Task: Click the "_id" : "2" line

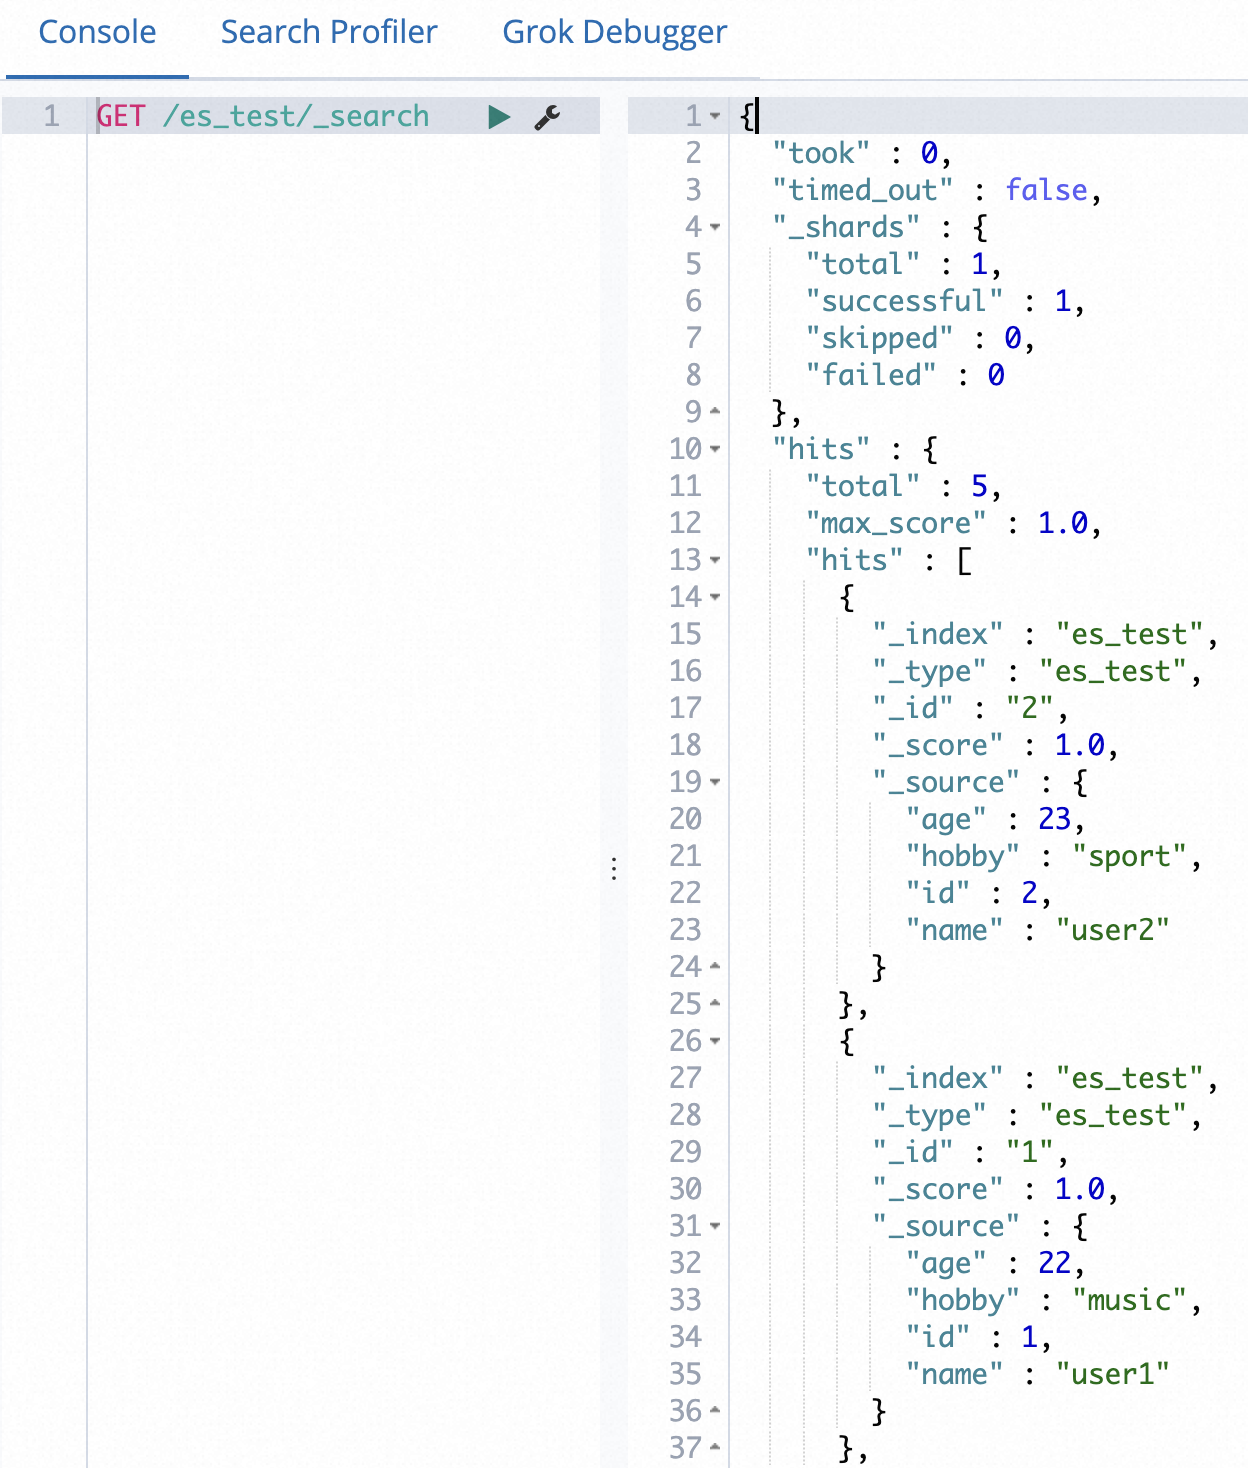Action: (x=970, y=708)
